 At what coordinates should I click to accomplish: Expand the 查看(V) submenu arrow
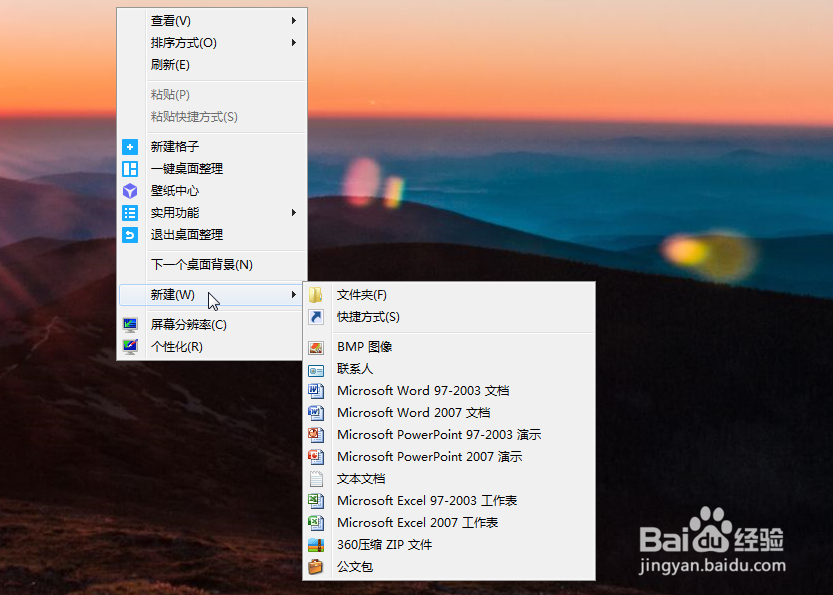293,21
